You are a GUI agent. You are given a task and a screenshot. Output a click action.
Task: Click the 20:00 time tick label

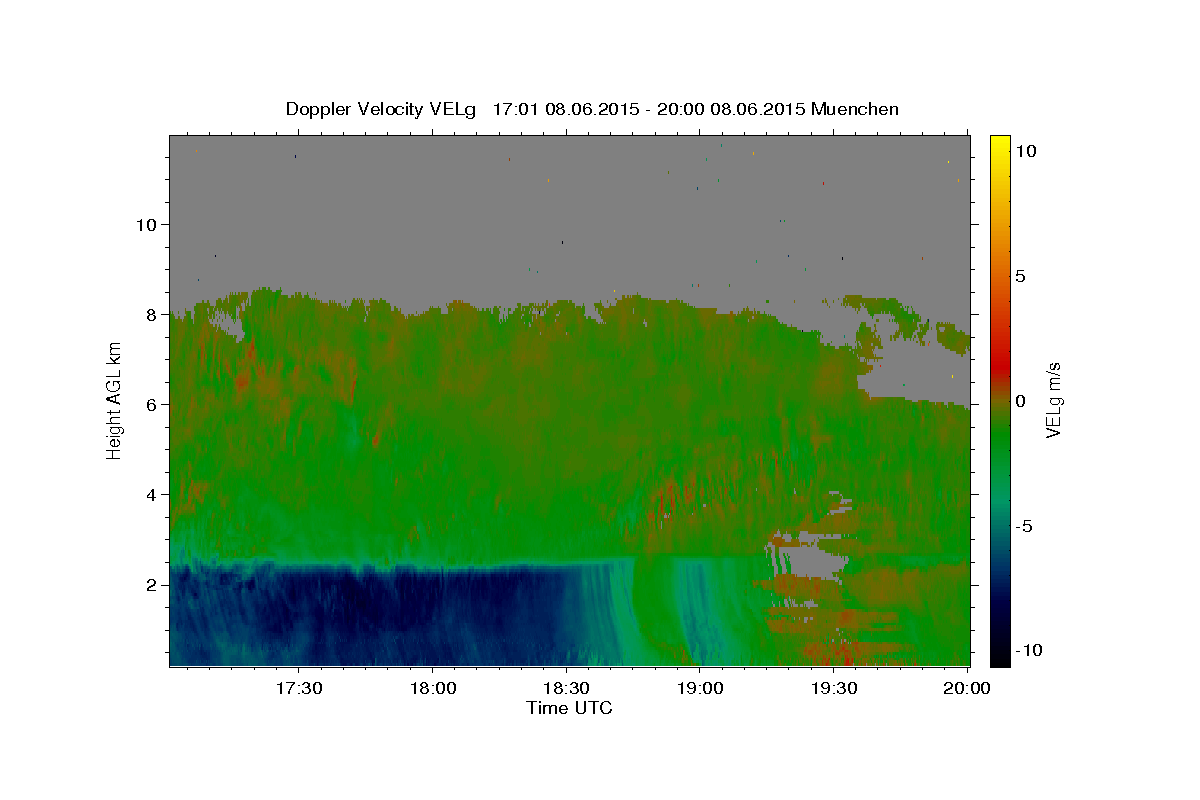[x=968, y=689]
